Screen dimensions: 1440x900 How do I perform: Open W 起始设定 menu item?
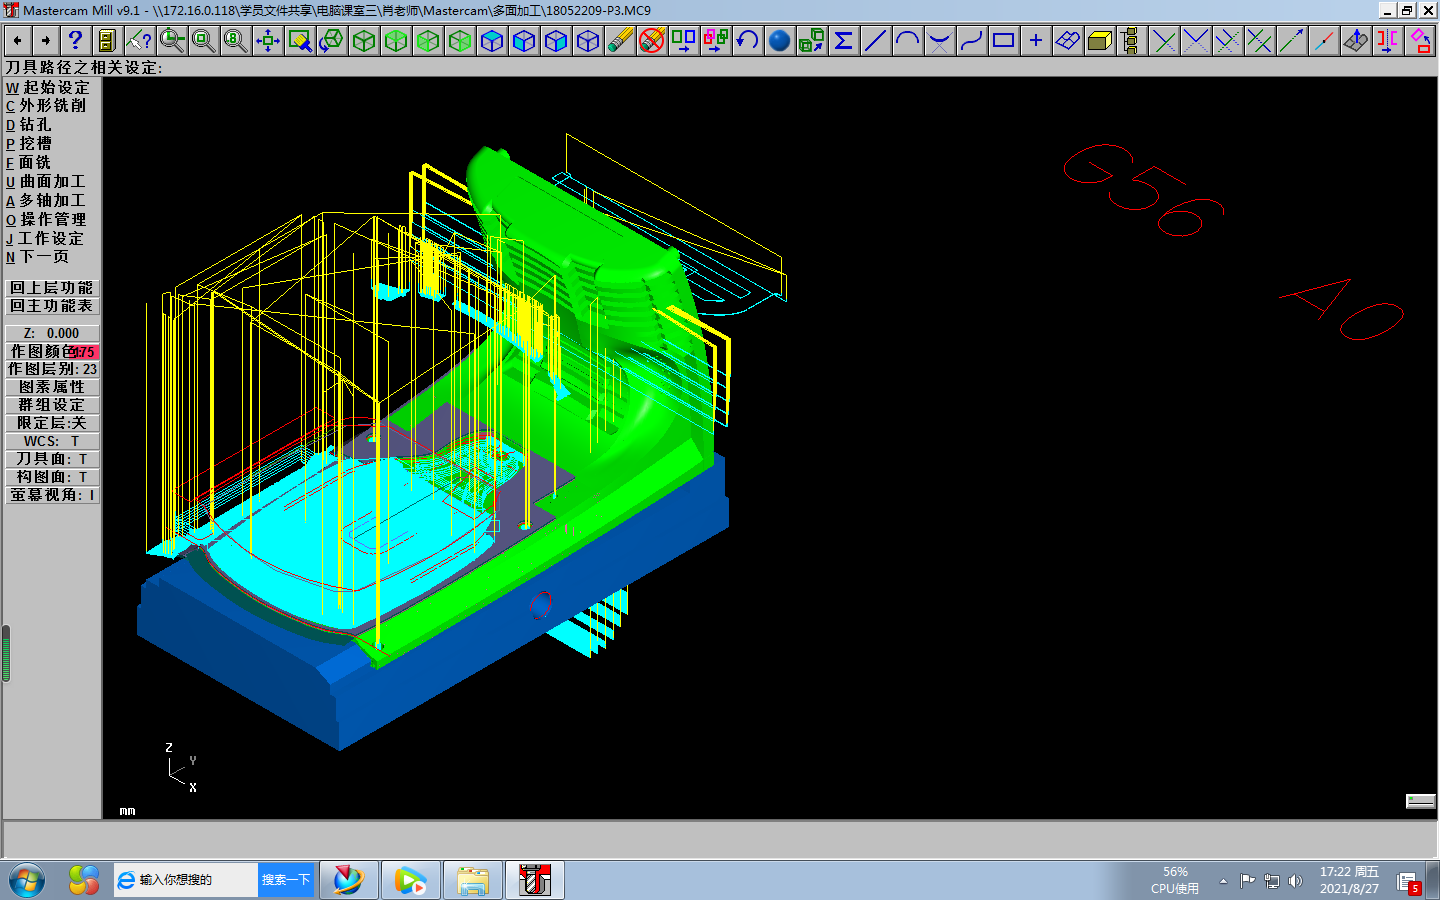click(x=48, y=88)
